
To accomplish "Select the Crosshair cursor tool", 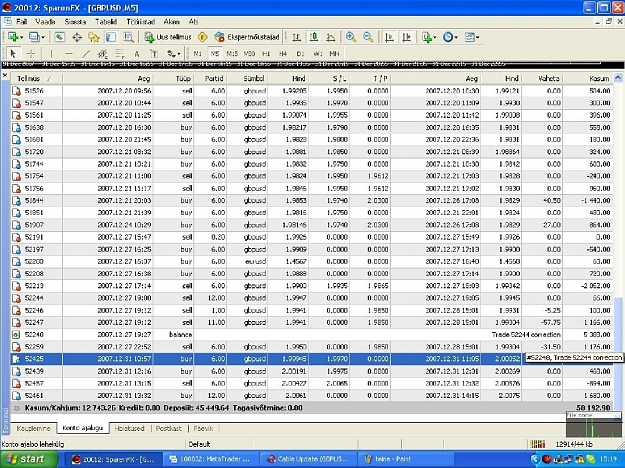I will tap(31, 53).
